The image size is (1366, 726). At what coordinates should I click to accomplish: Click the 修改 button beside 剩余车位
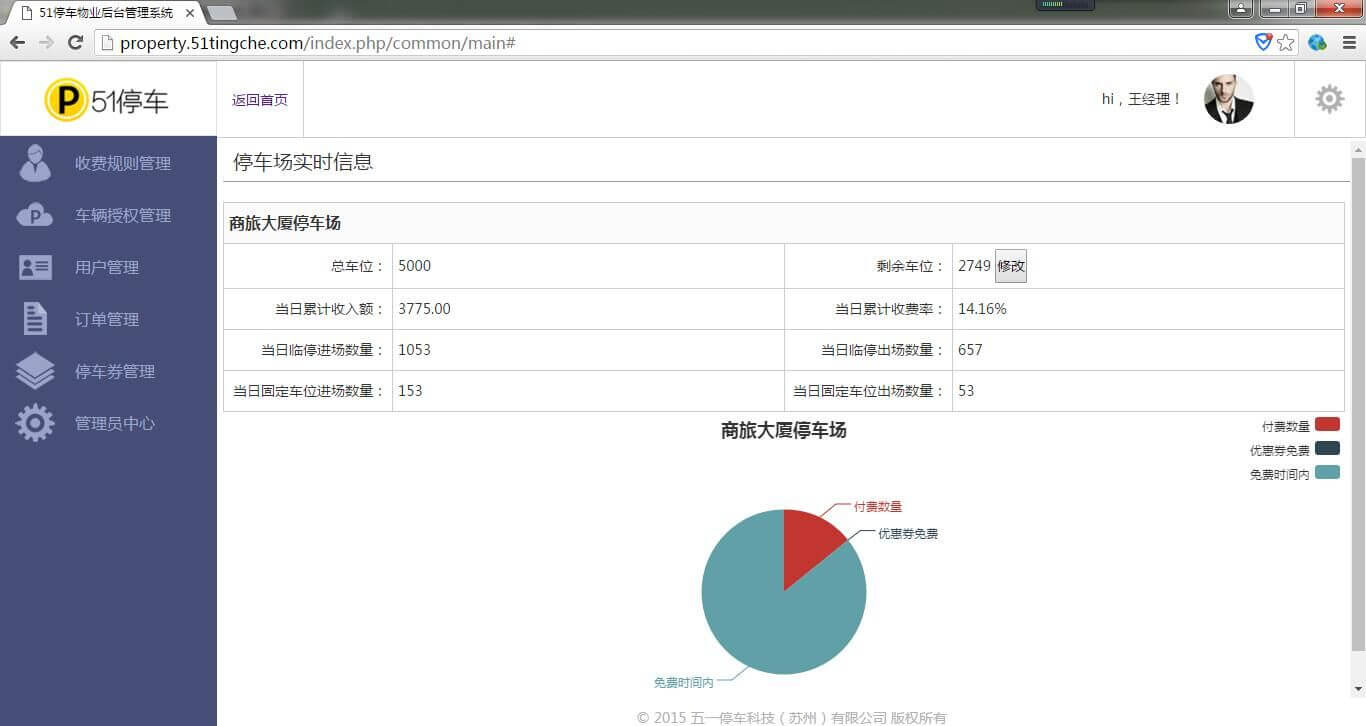tap(1010, 266)
